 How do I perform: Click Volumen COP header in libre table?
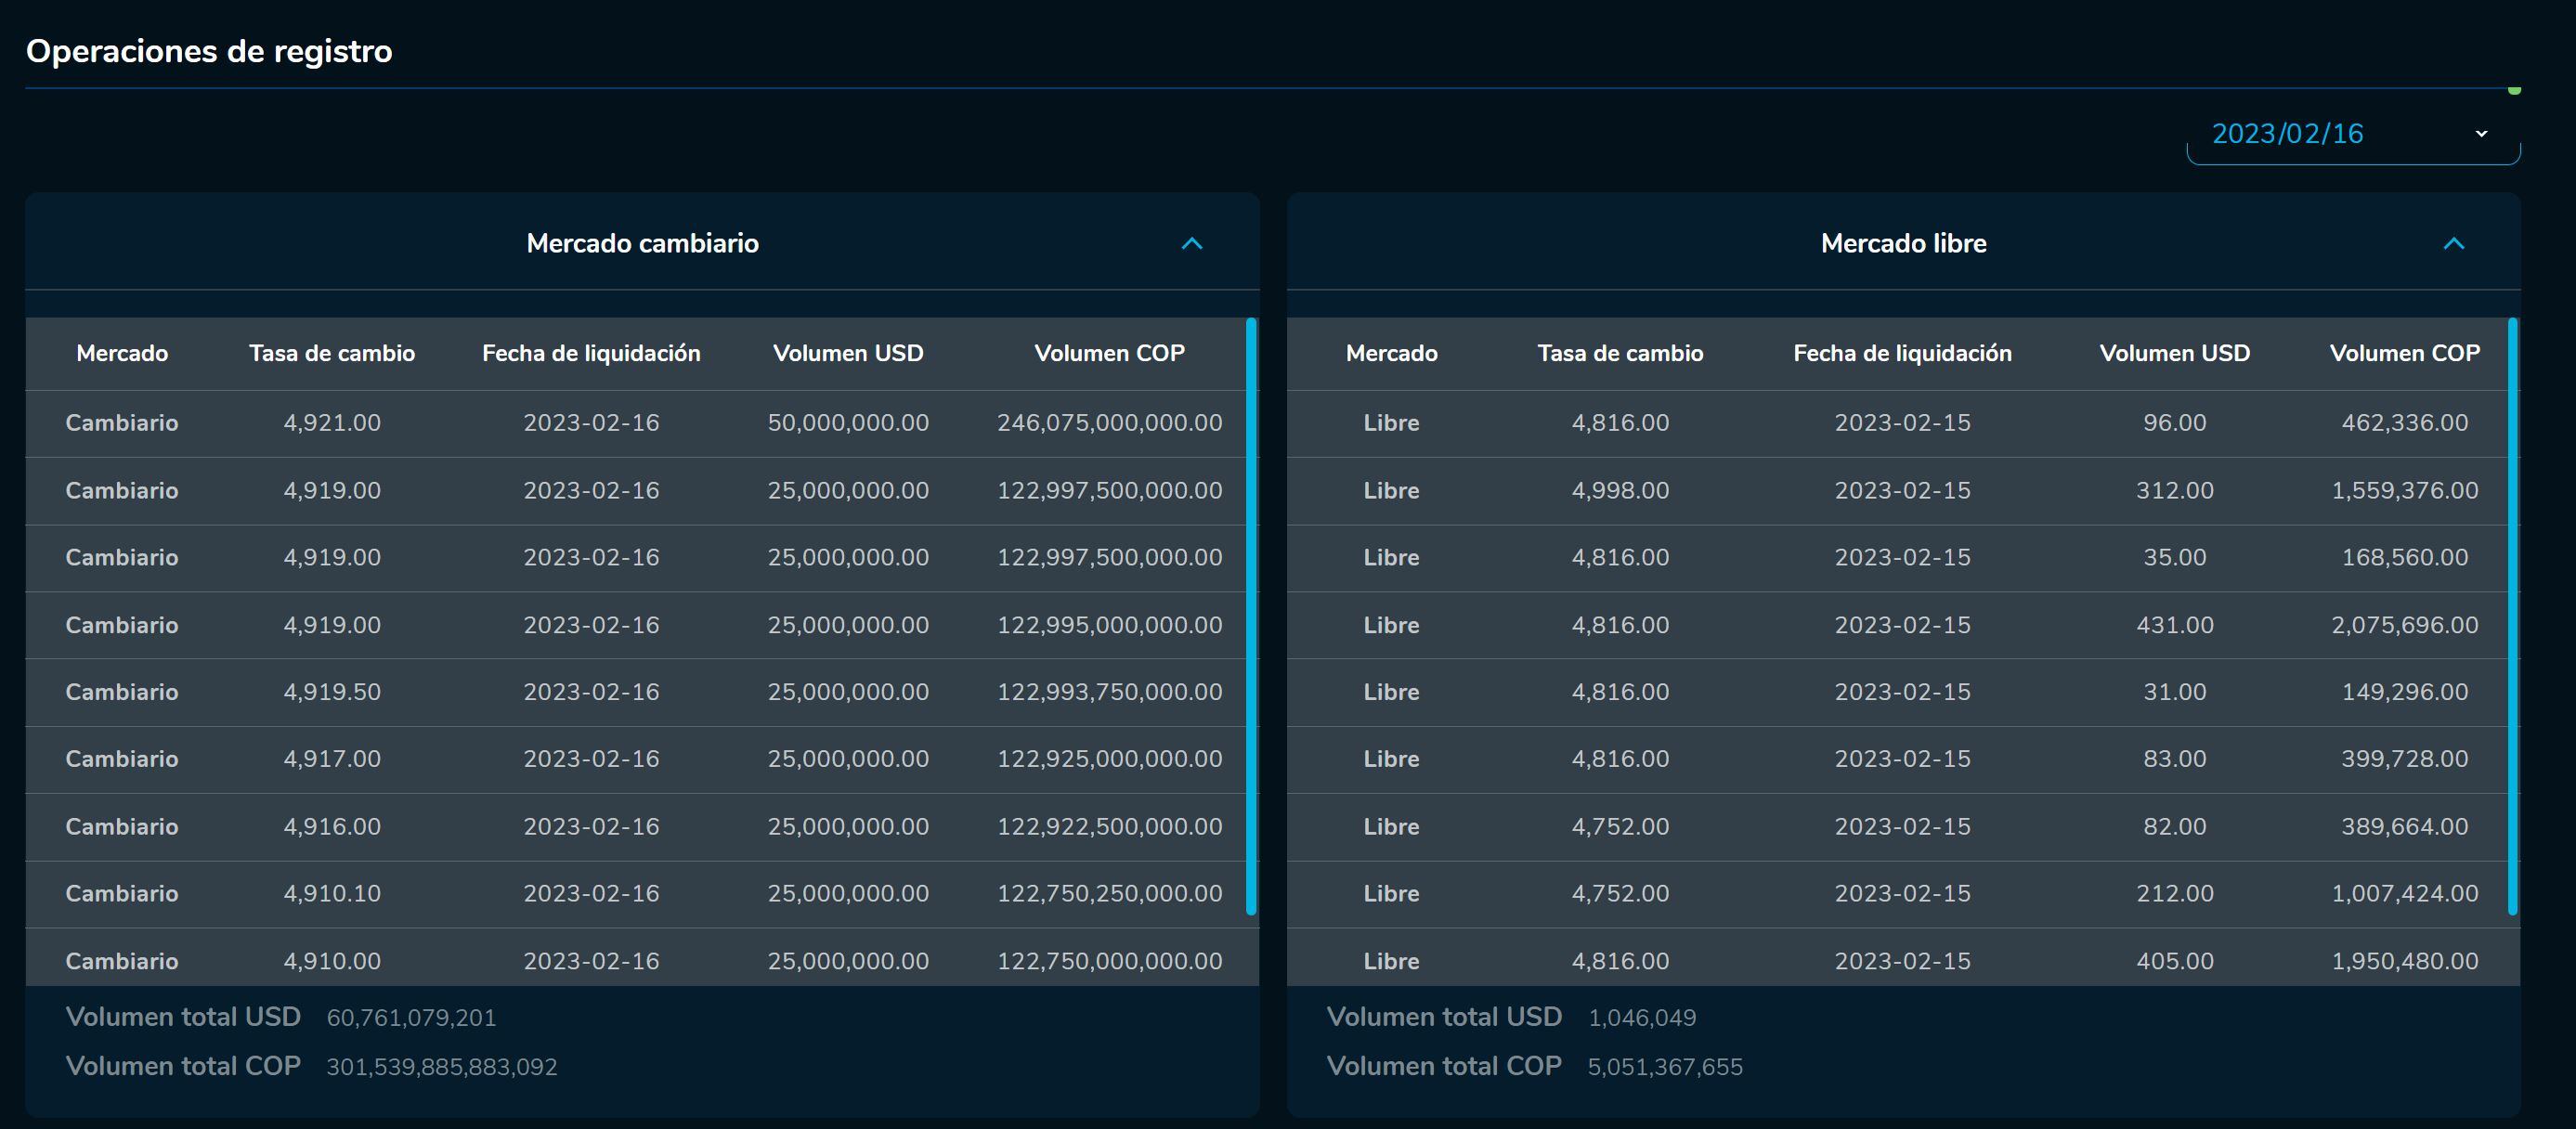coord(2404,353)
